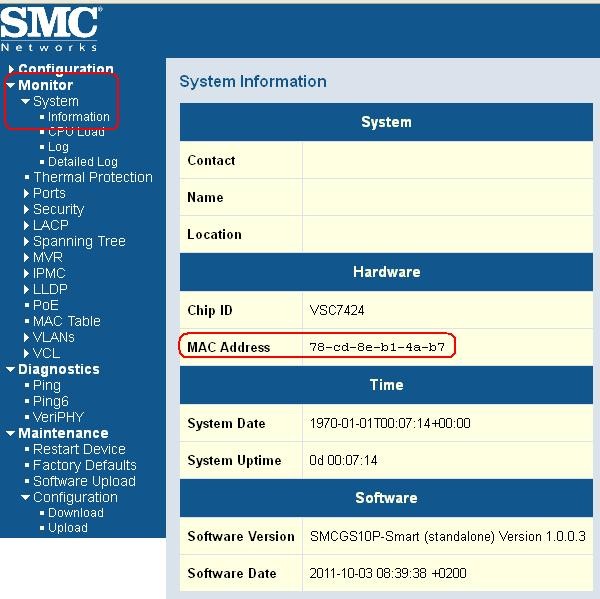Collapse the Maintenance section arrow
Viewport: 600px width, 599px height.
click(11, 433)
